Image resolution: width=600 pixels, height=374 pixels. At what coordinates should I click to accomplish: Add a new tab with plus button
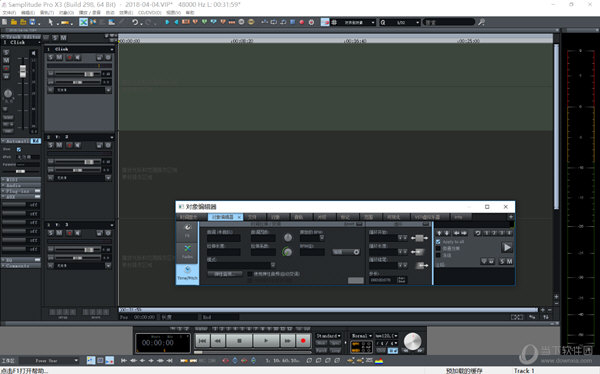pyautogui.click(x=510, y=217)
